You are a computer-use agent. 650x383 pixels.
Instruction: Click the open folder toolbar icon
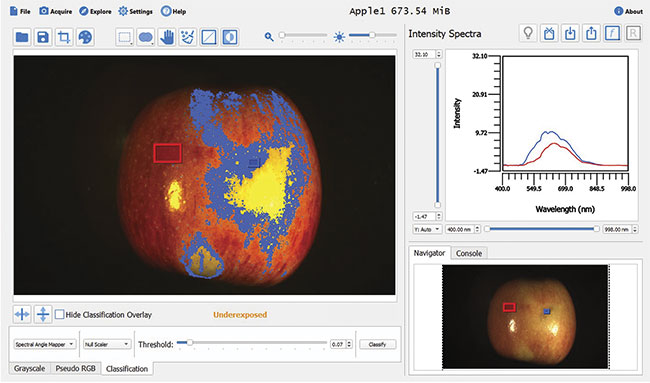click(22, 37)
